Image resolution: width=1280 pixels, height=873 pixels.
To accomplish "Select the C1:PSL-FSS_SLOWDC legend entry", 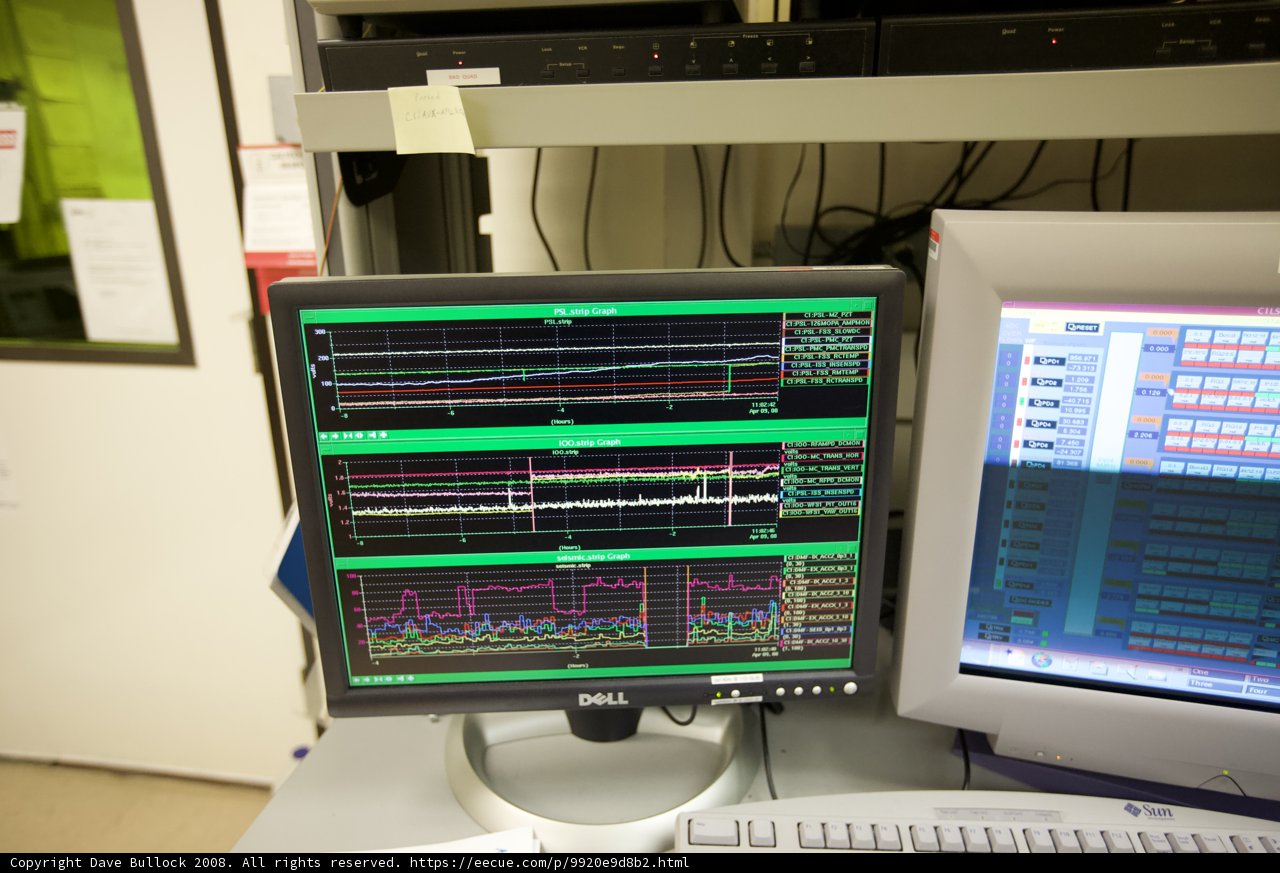I will pyautogui.click(x=827, y=332).
